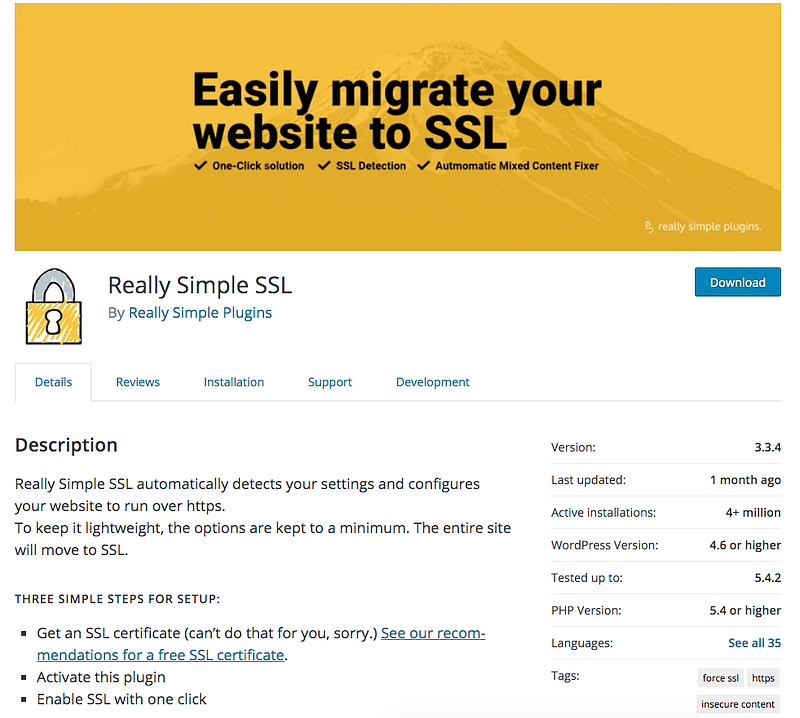Open the Really Simple Plugins author link
Image resolution: width=800 pixels, height=718 pixels.
tap(200, 312)
